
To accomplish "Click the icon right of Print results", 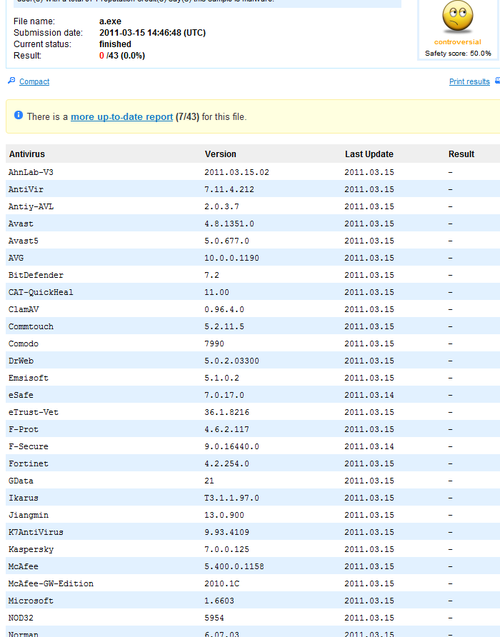I will pos(497,81).
